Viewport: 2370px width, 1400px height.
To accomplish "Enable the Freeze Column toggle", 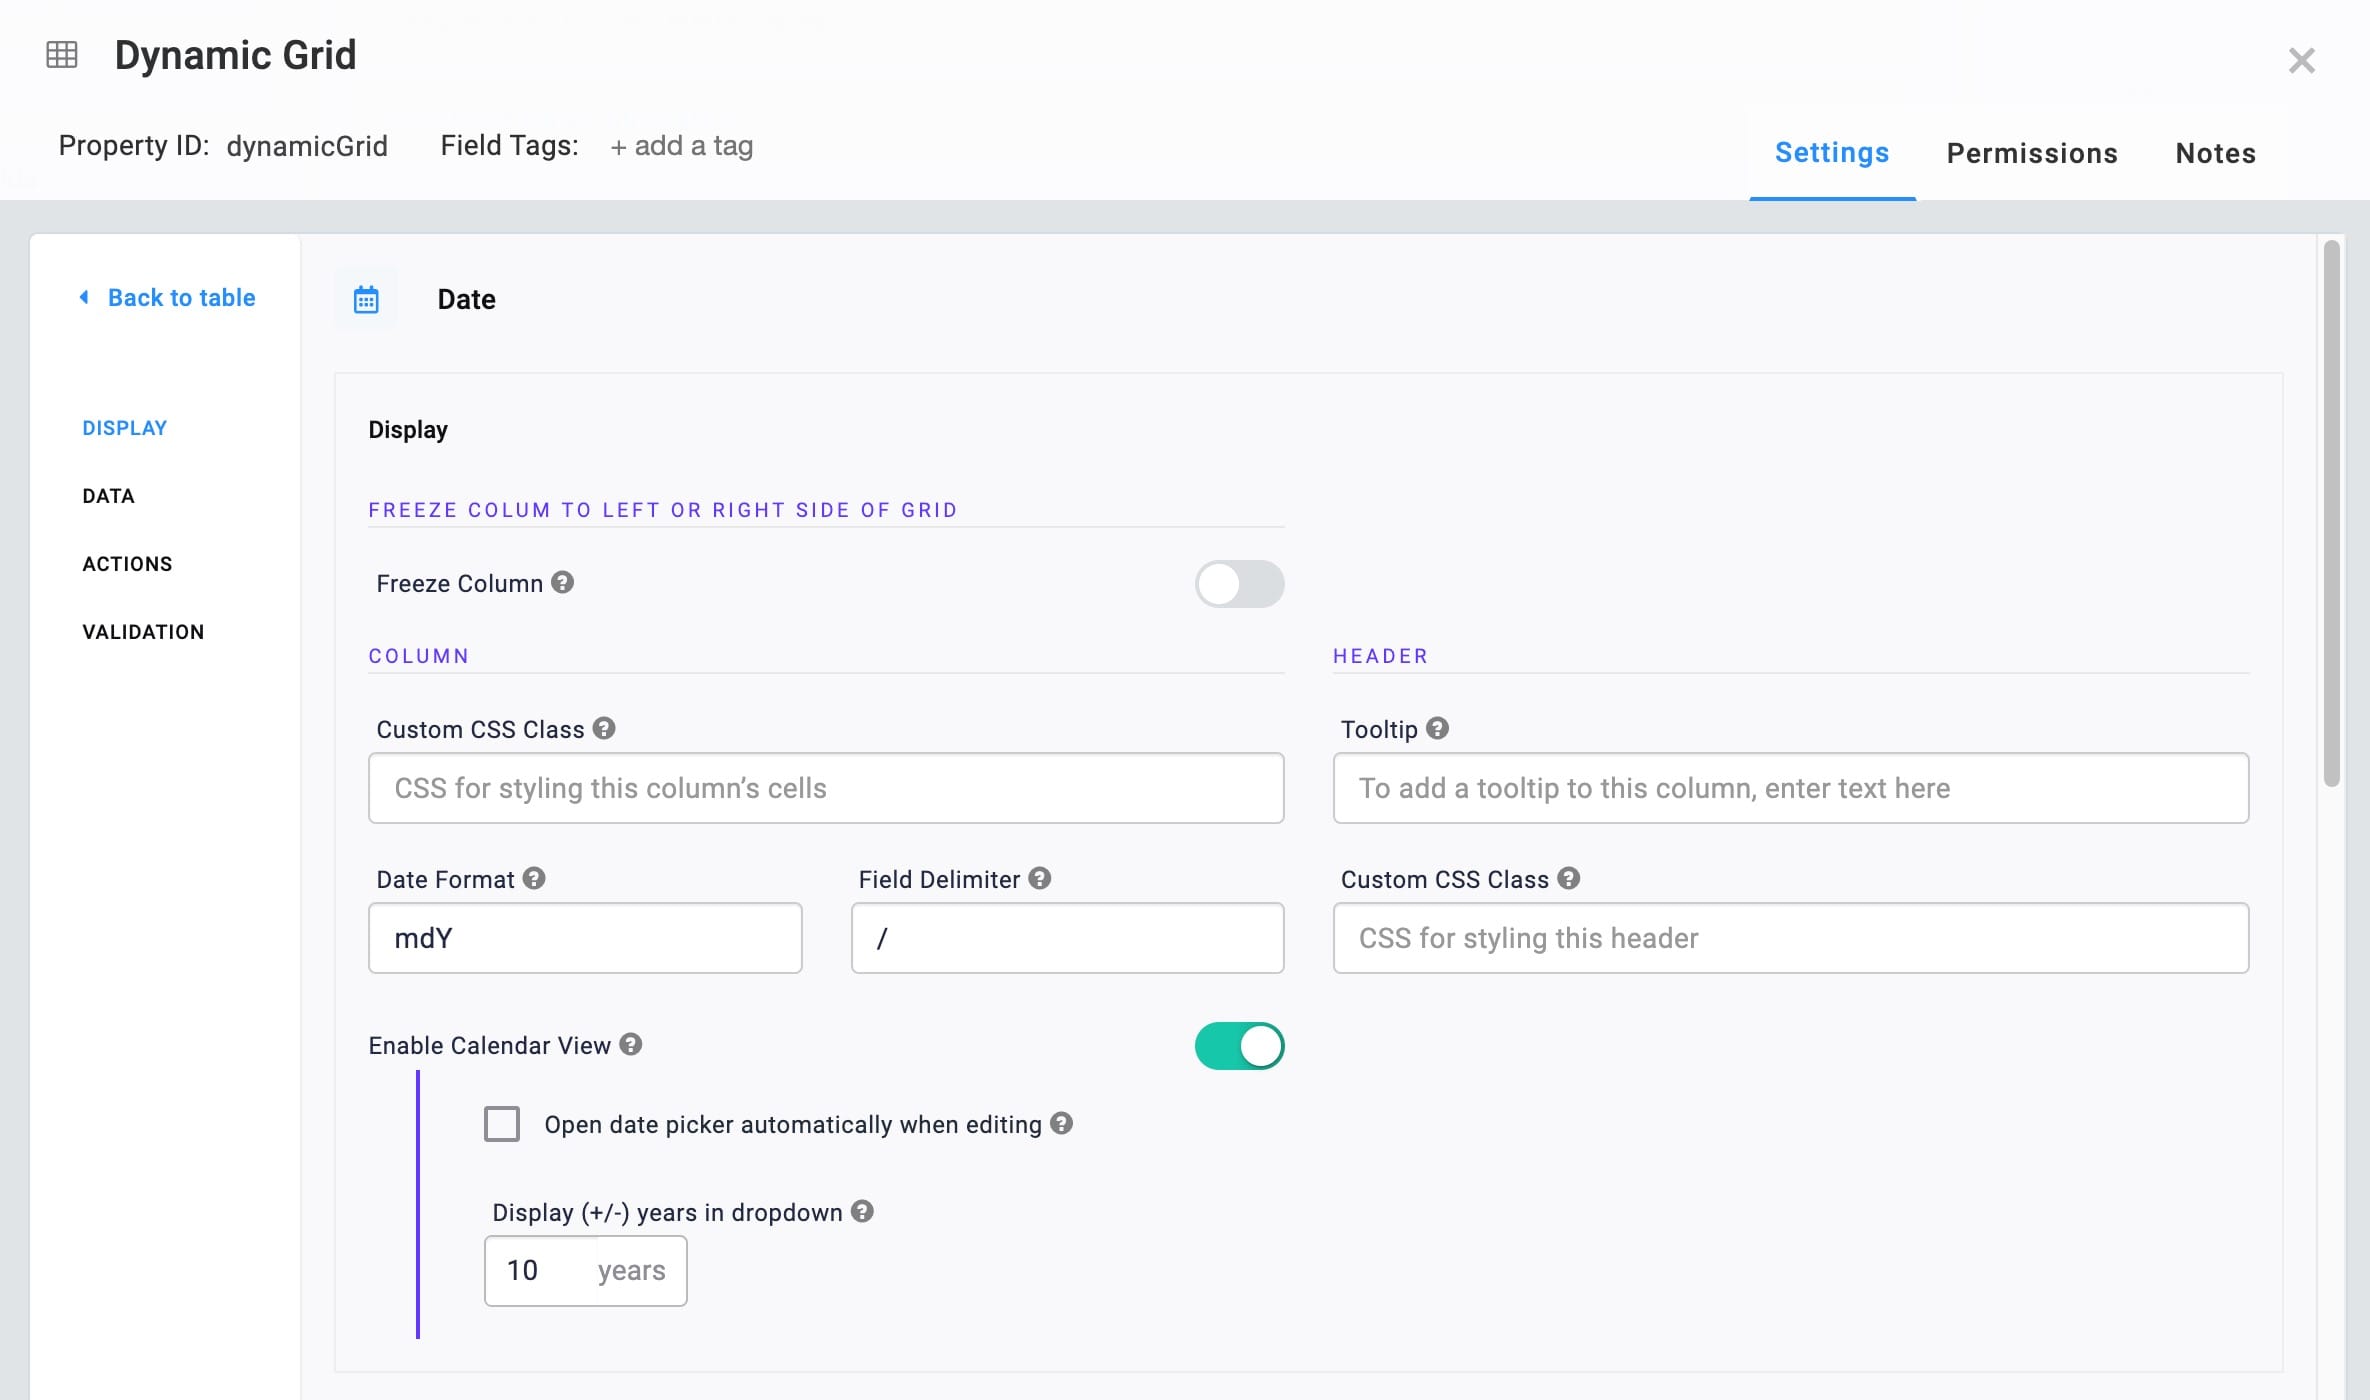I will (x=1239, y=584).
